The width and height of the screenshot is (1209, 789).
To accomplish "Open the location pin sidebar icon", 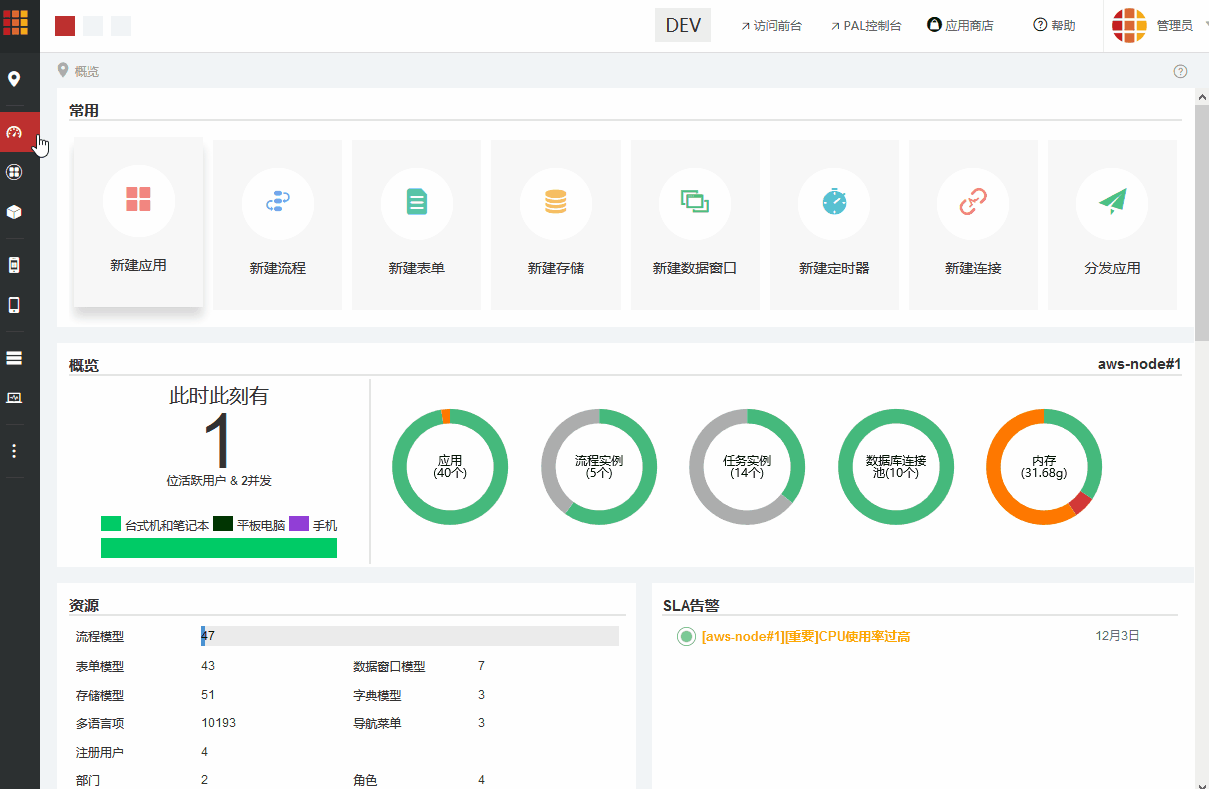I will (14, 79).
